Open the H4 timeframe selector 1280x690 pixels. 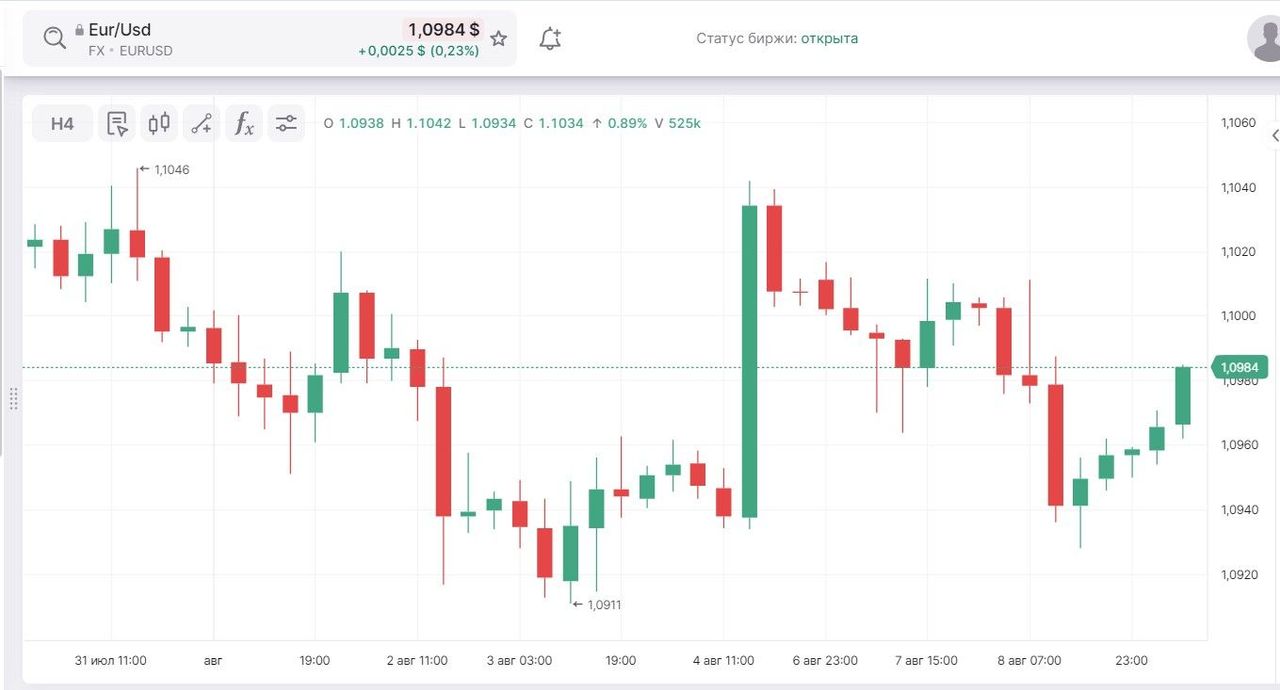(x=62, y=124)
